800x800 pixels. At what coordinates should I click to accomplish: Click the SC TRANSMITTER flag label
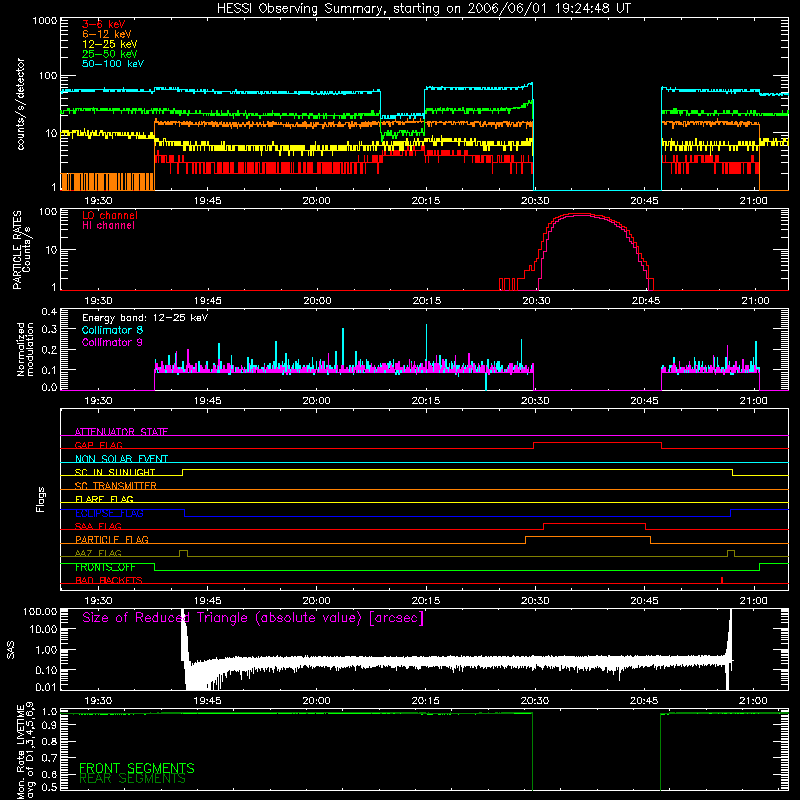(116, 486)
